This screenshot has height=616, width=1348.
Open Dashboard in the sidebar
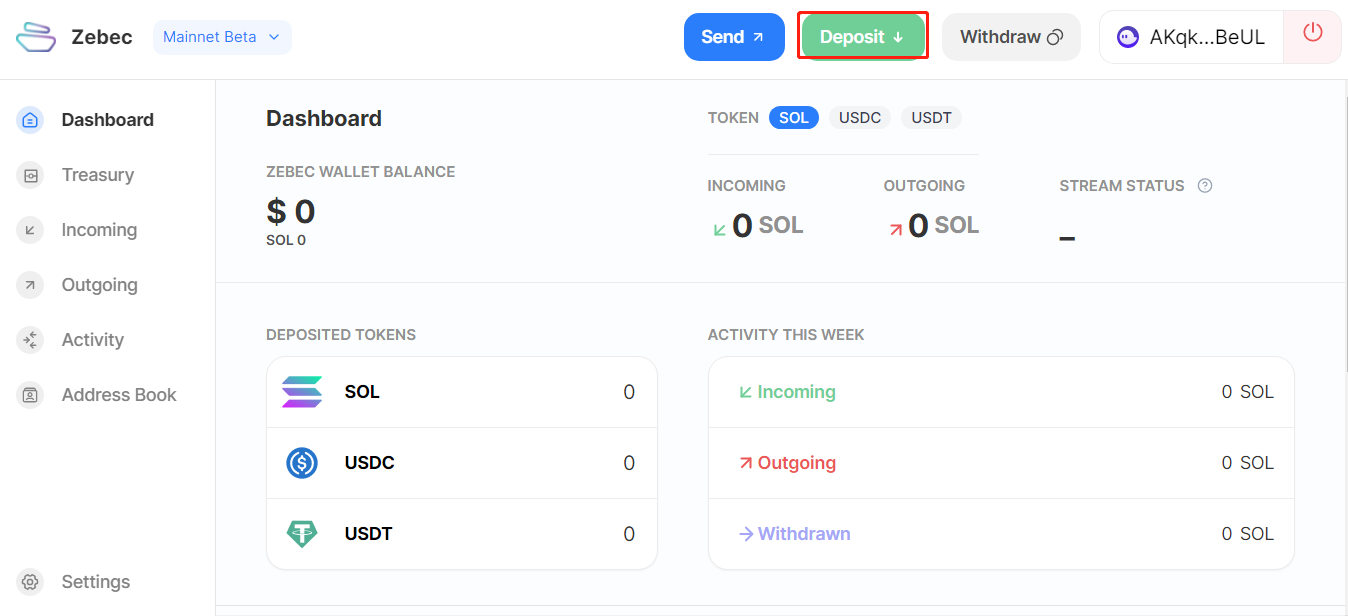click(107, 120)
